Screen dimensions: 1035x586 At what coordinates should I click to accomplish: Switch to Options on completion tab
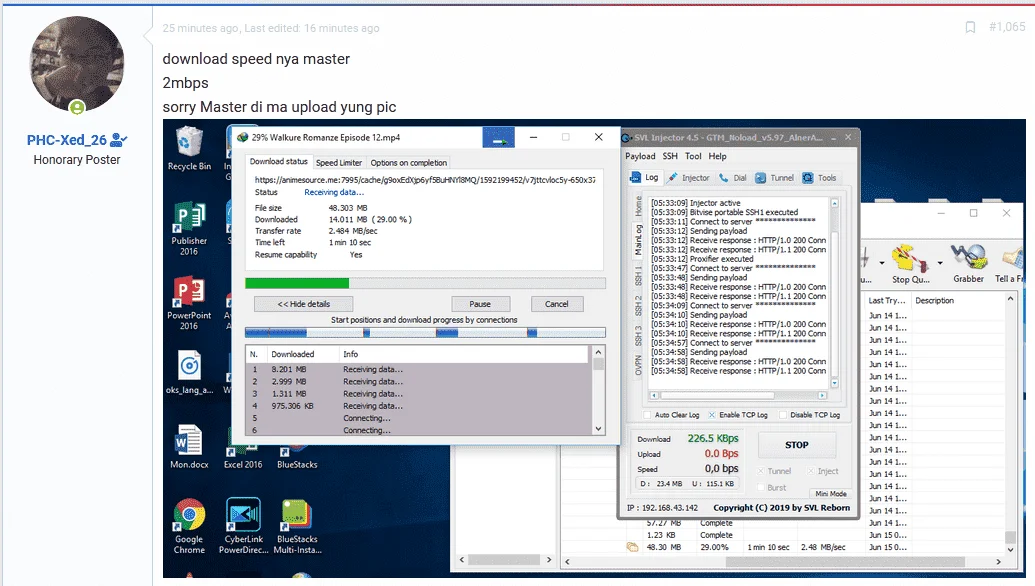[x=409, y=162]
